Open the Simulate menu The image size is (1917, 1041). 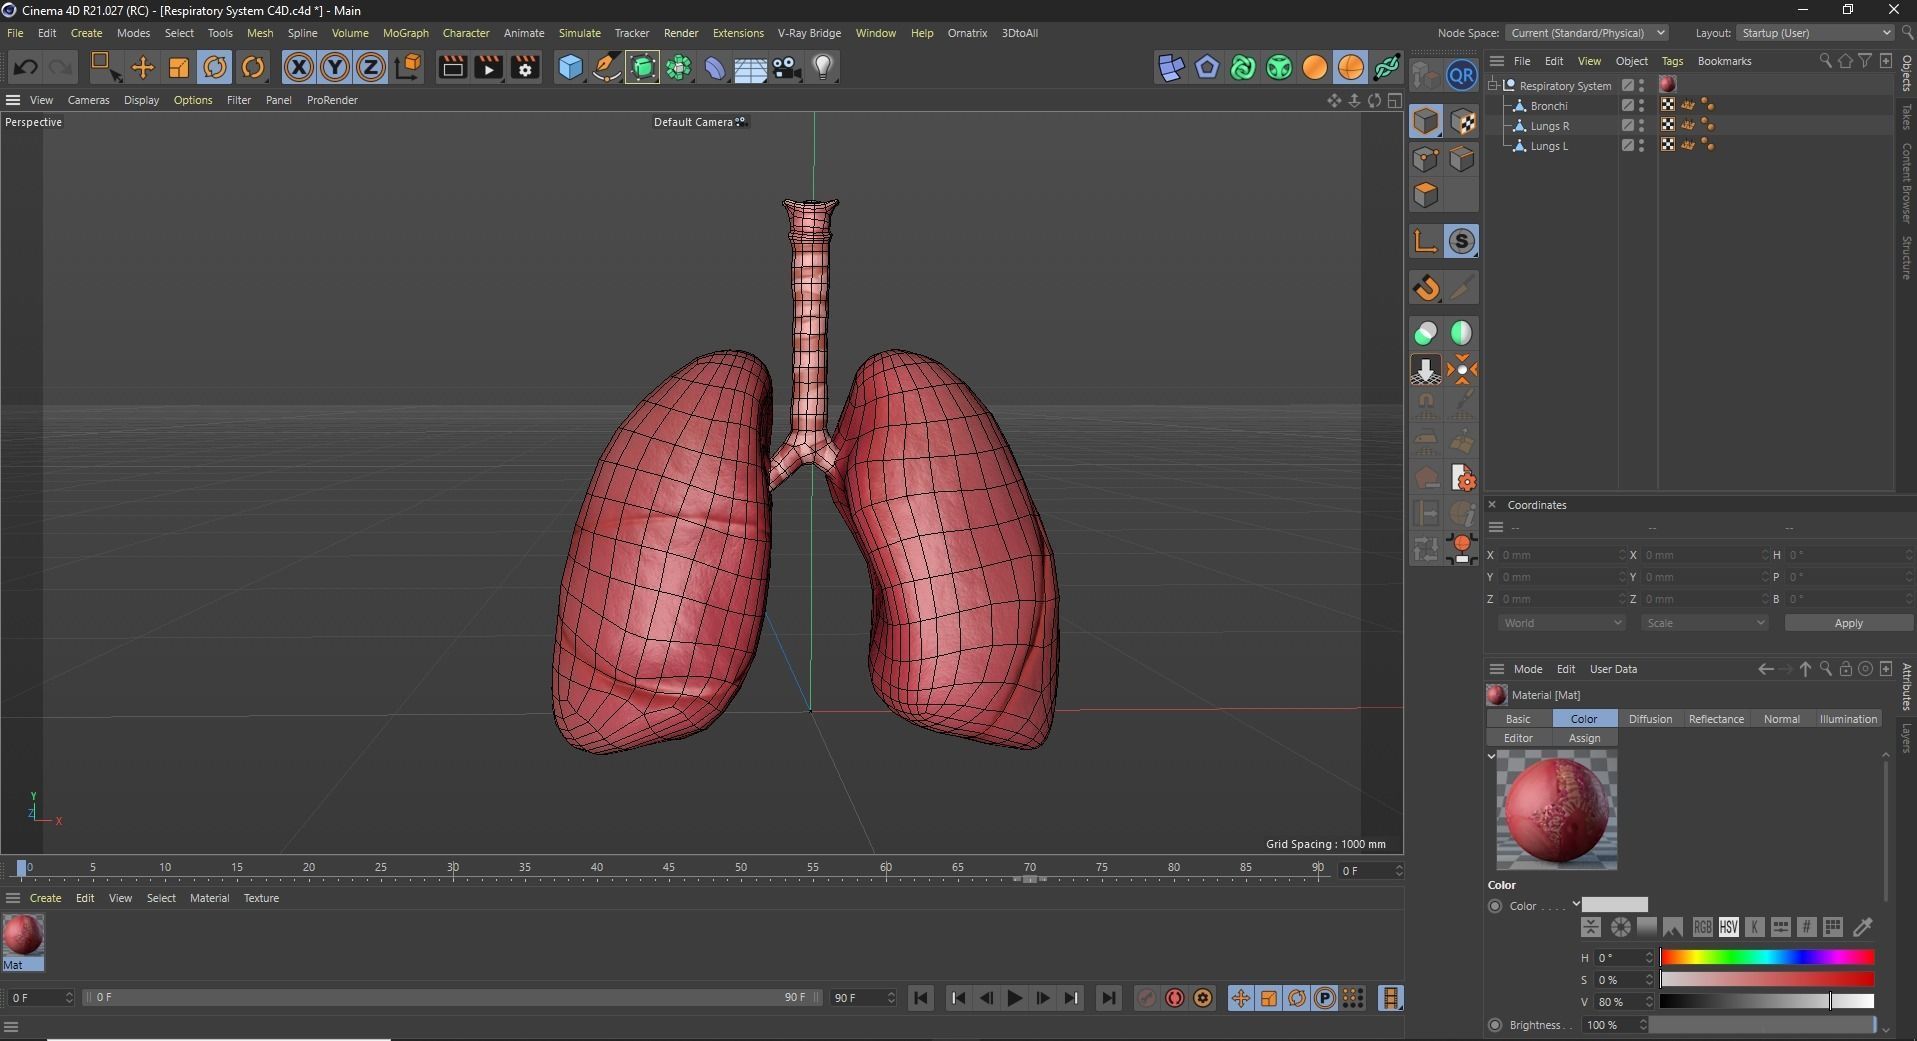coord(579,33)
